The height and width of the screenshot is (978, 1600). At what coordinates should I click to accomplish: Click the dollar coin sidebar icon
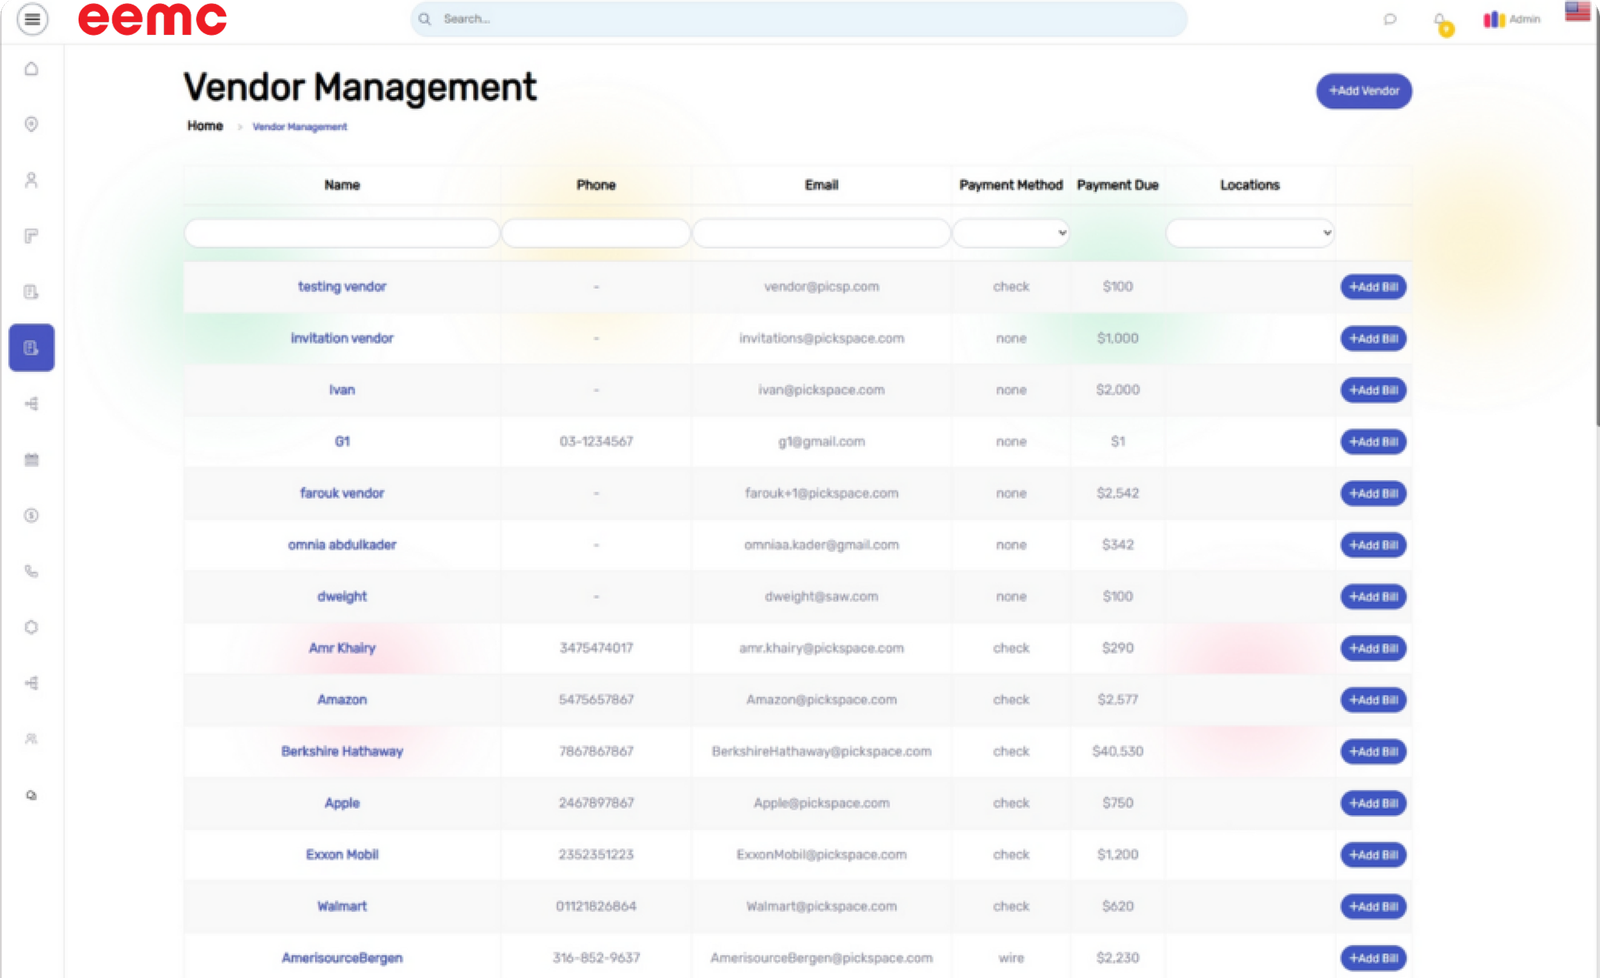tap(32, 516)
